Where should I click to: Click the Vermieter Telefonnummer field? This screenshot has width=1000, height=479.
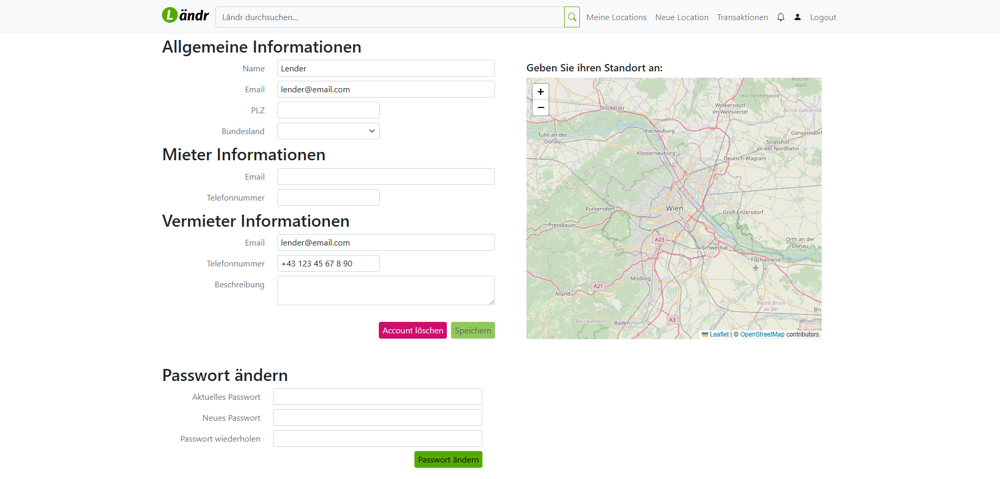coord(328,263)
